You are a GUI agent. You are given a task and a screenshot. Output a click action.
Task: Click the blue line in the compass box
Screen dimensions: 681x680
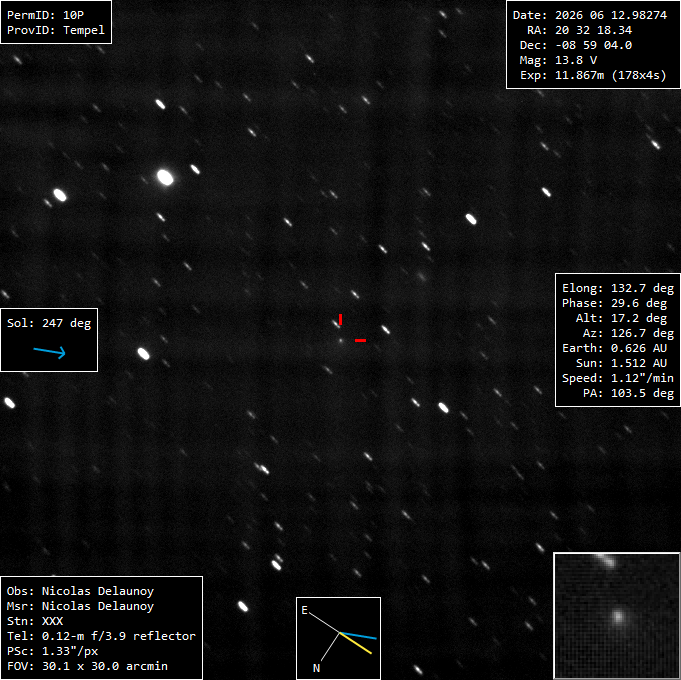(x=358, y=636)
